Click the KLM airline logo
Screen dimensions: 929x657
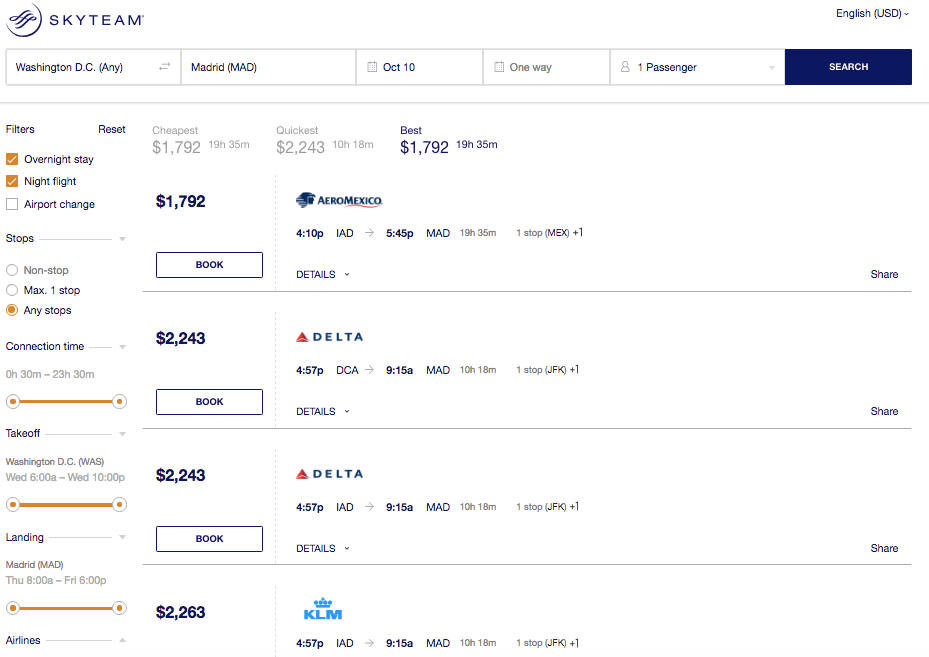click(322, 610)
